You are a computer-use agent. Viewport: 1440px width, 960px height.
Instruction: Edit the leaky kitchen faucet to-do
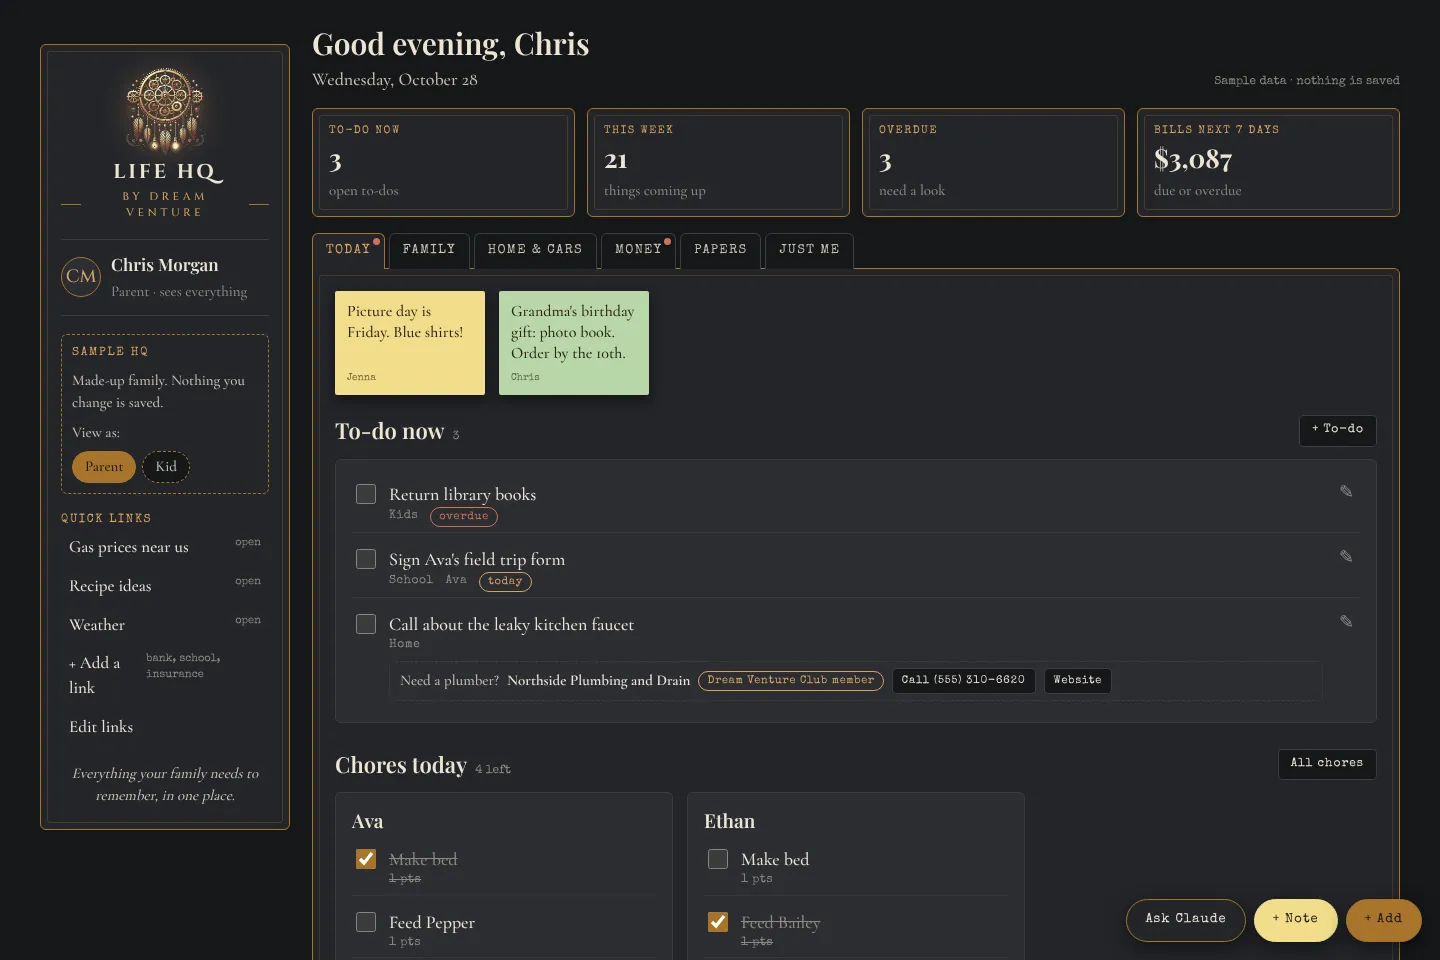(x=1346, y=621)
